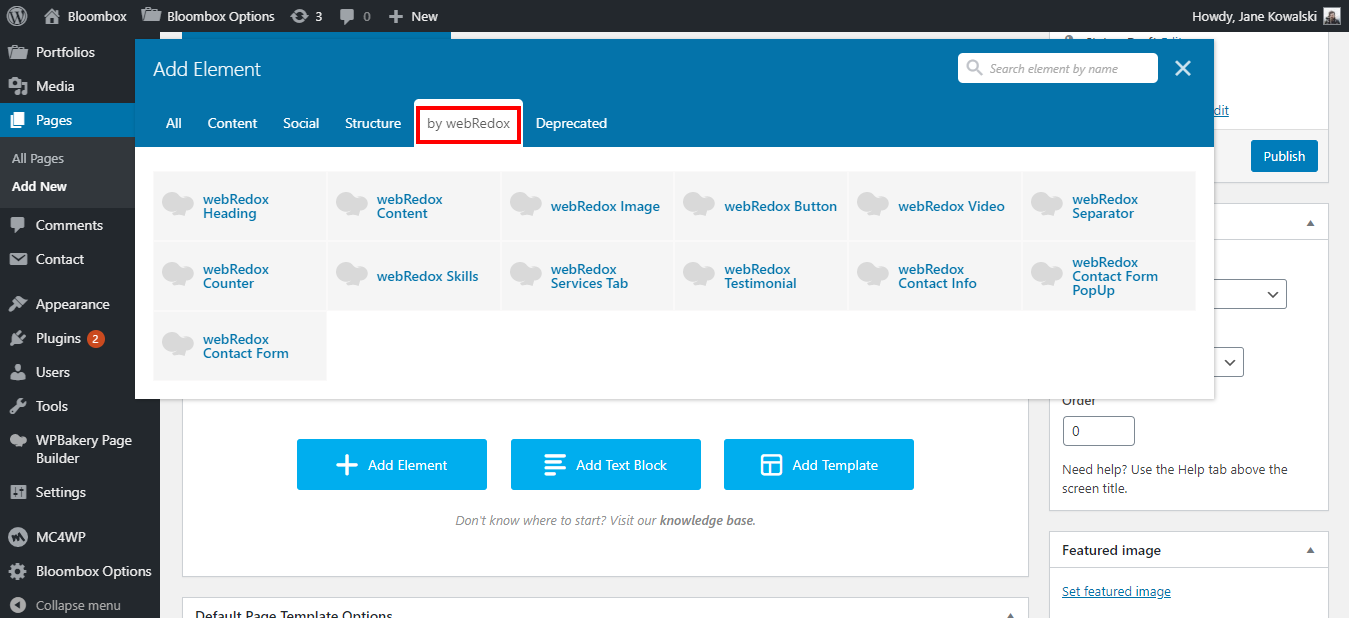Click the Publish button
Image resolution: width=1349 pixels, height=618 pixels.
[1284, 156]
